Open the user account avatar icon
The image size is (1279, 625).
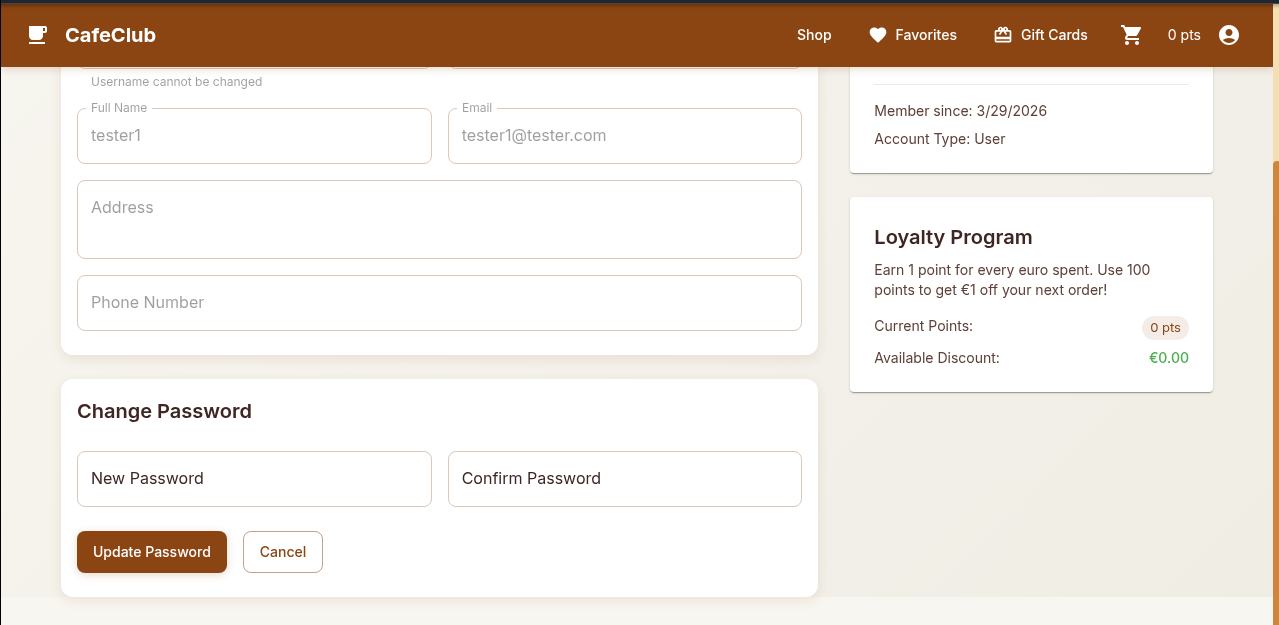click(1229, 35)
